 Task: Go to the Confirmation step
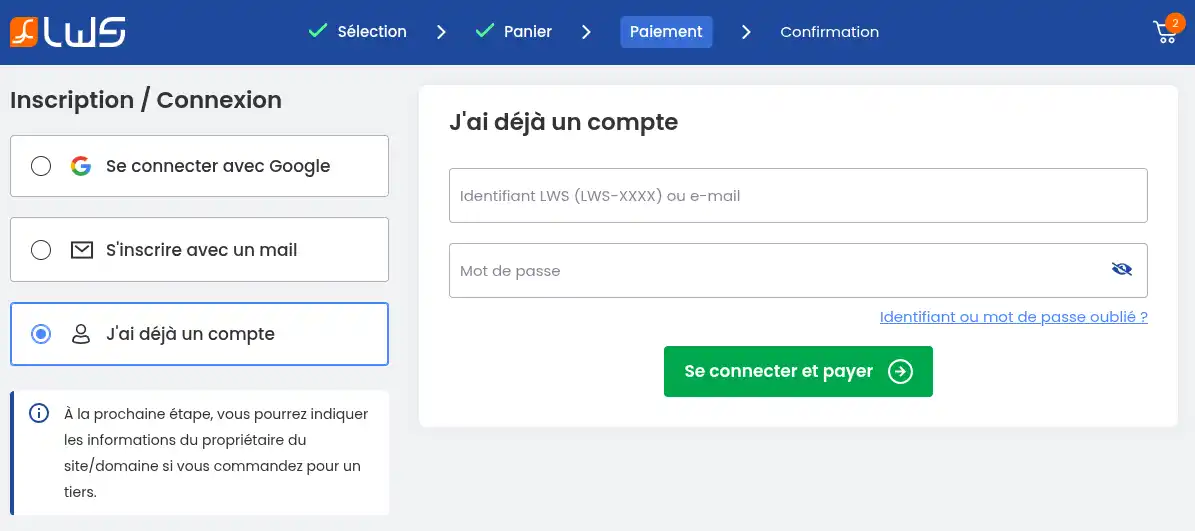[x=829, y=32]
